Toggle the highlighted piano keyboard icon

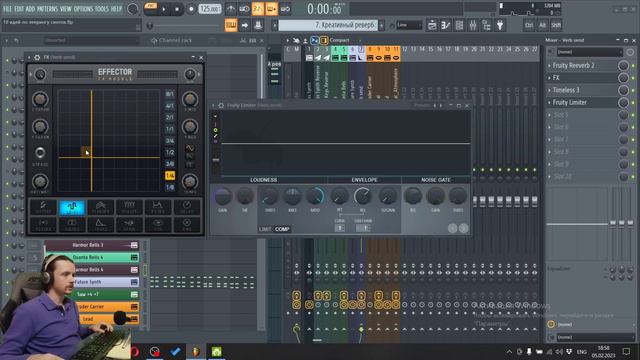(231, 25)
